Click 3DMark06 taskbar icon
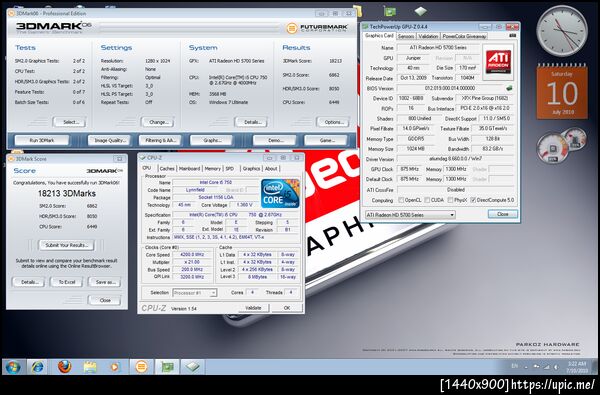 click(141, 367)
